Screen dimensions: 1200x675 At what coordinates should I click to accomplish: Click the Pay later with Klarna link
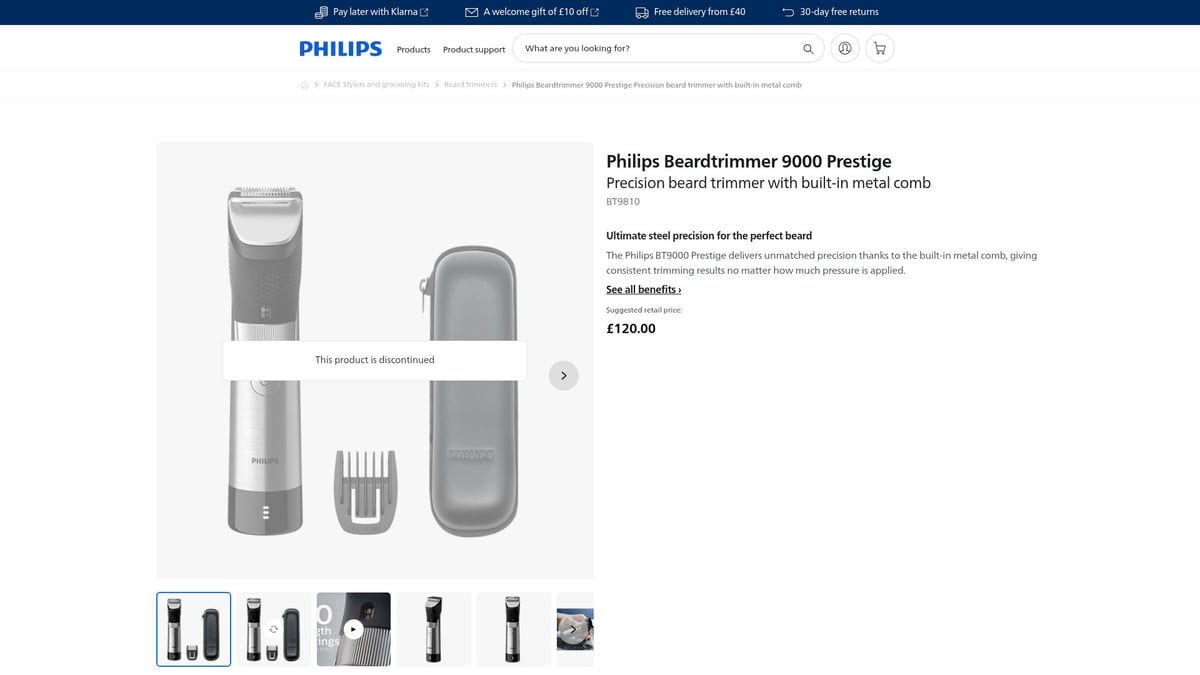[375, 12]
